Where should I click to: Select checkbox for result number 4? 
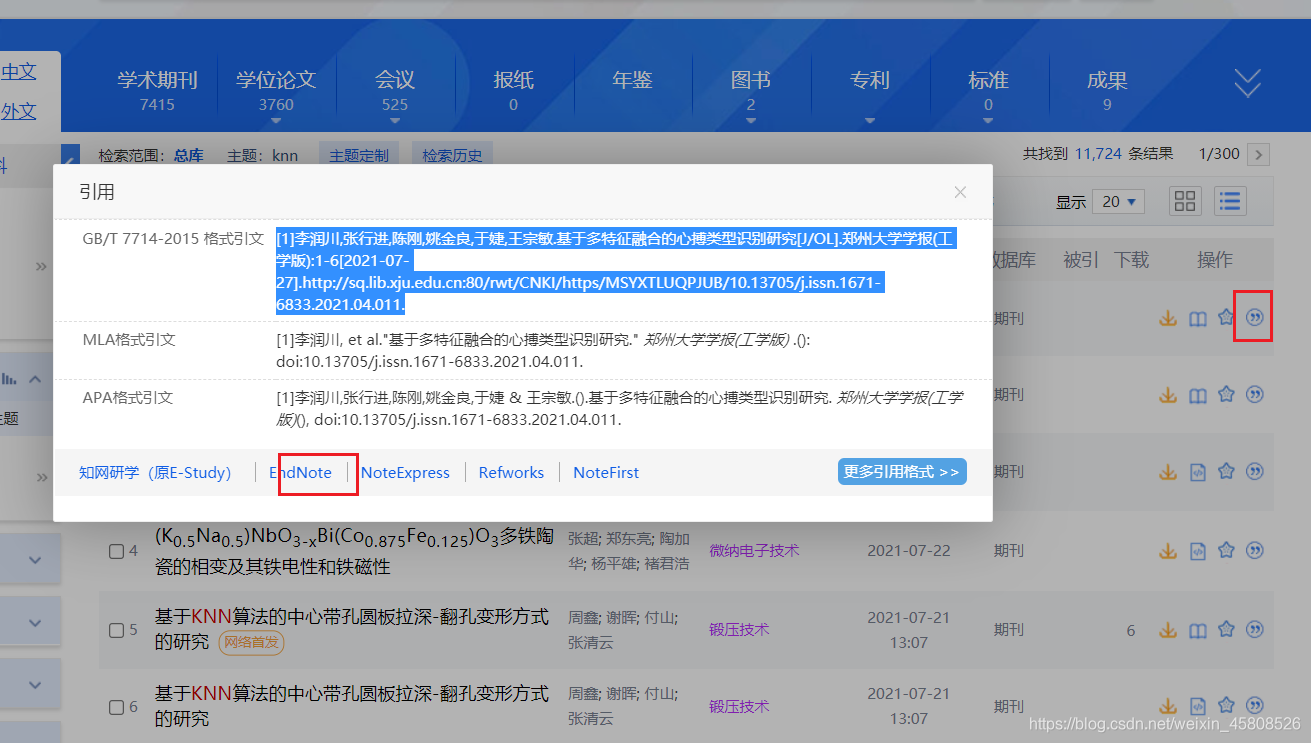point(116,551)
